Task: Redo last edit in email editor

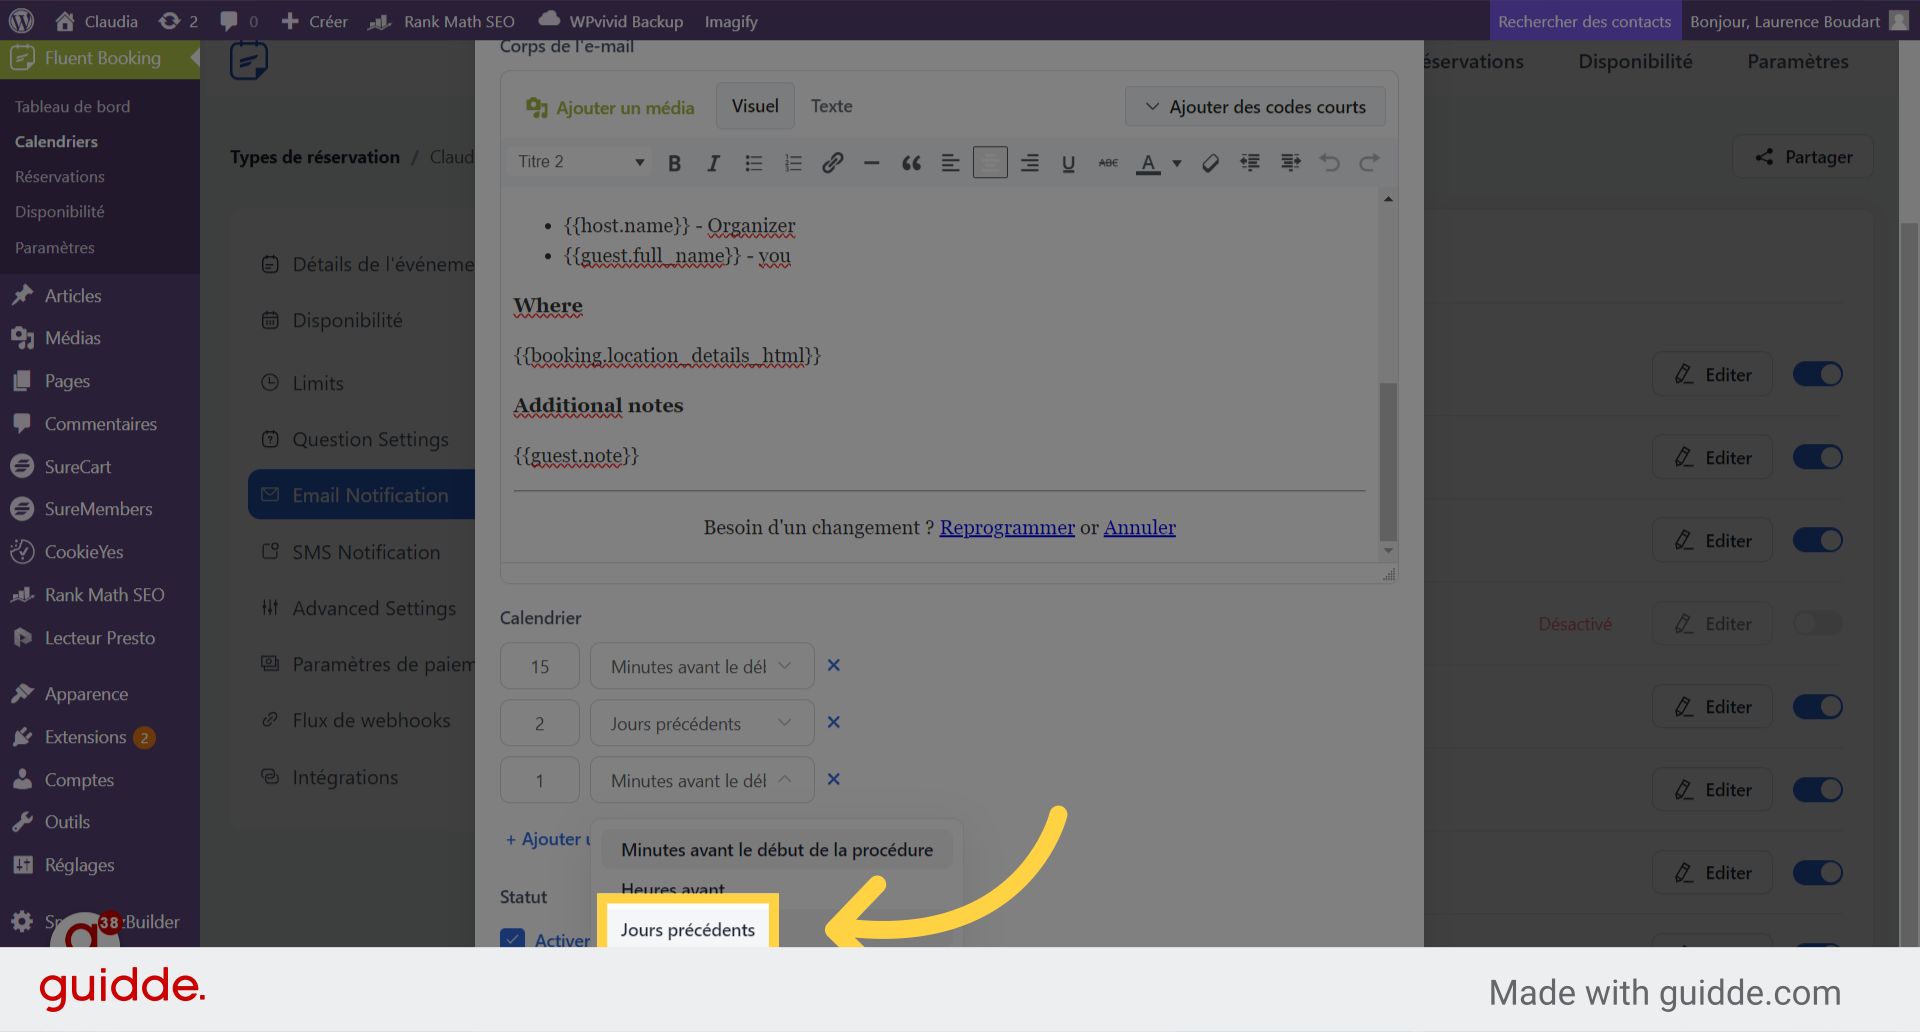Action: point(1369,163)
